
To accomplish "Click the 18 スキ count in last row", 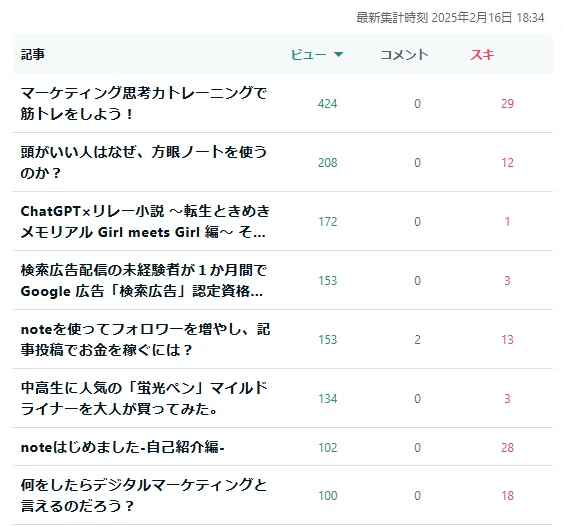I will (507, 496).
